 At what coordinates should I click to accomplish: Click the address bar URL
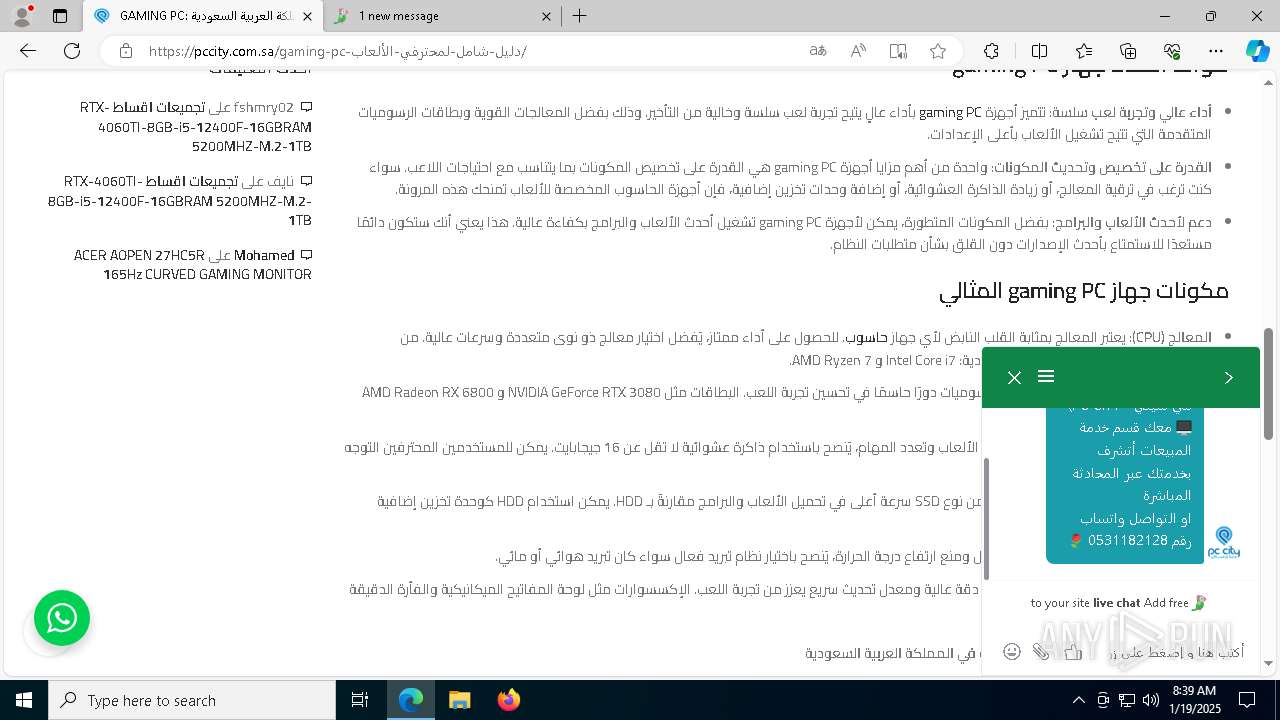click(x=338, y=51)
